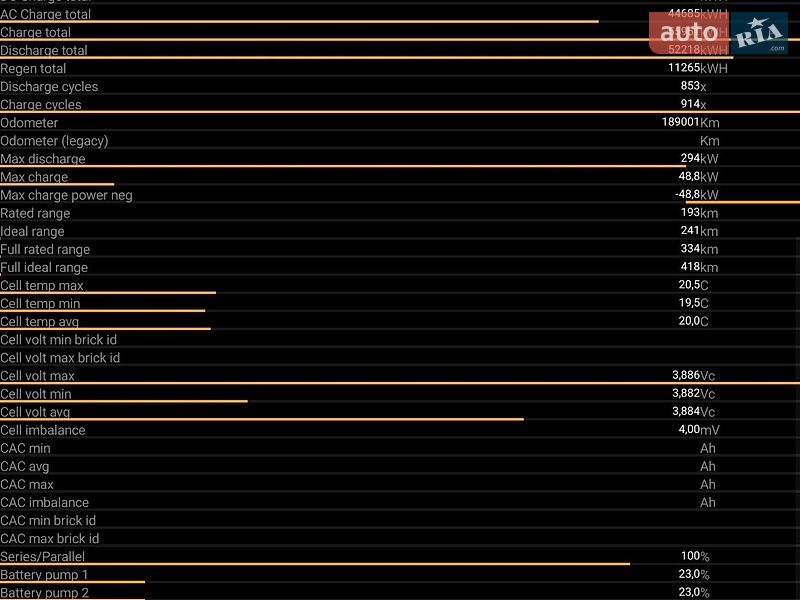
Task: Click the 'CAC min brick id' label
Action: tap(48, 520)
